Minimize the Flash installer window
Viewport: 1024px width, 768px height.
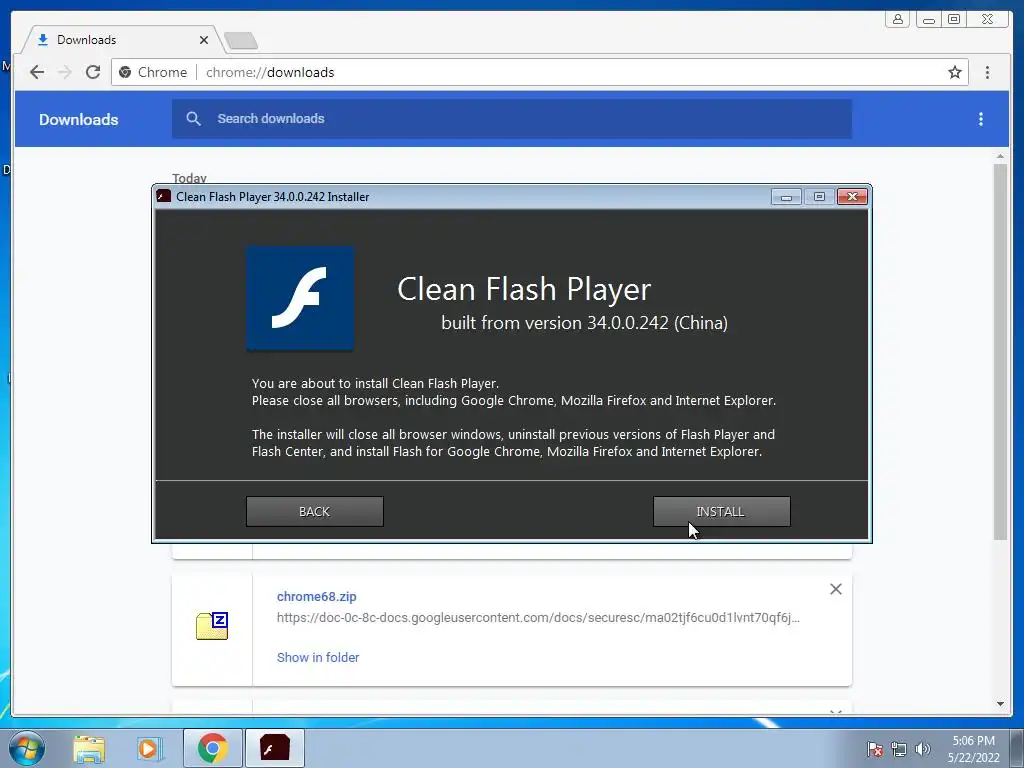(786, 197)
